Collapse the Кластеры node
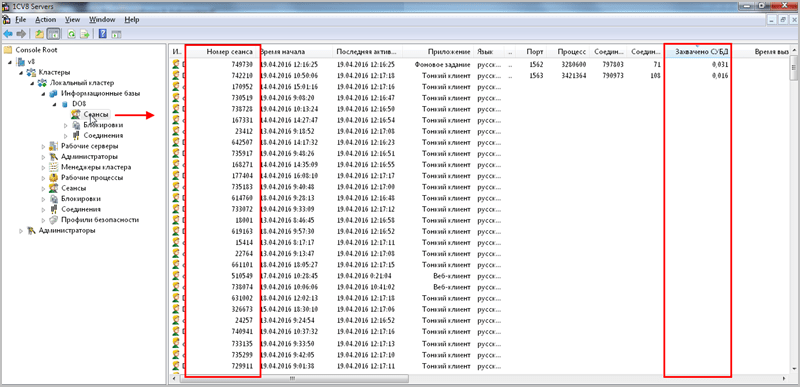Image resolution: width=800 pixels, height=387 pixels. pyautogui.click(x=21, y=72)
